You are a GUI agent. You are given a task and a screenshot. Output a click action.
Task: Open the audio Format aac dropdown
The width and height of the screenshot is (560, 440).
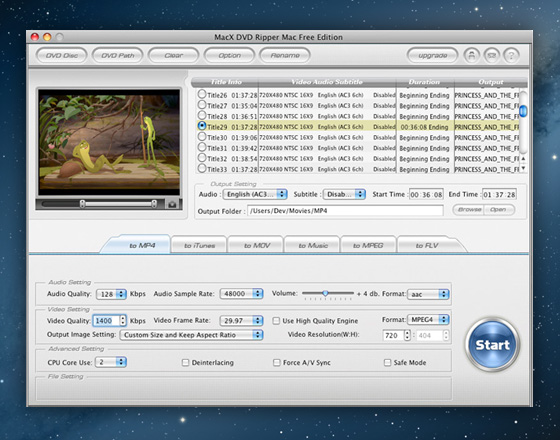click(428, 294)
